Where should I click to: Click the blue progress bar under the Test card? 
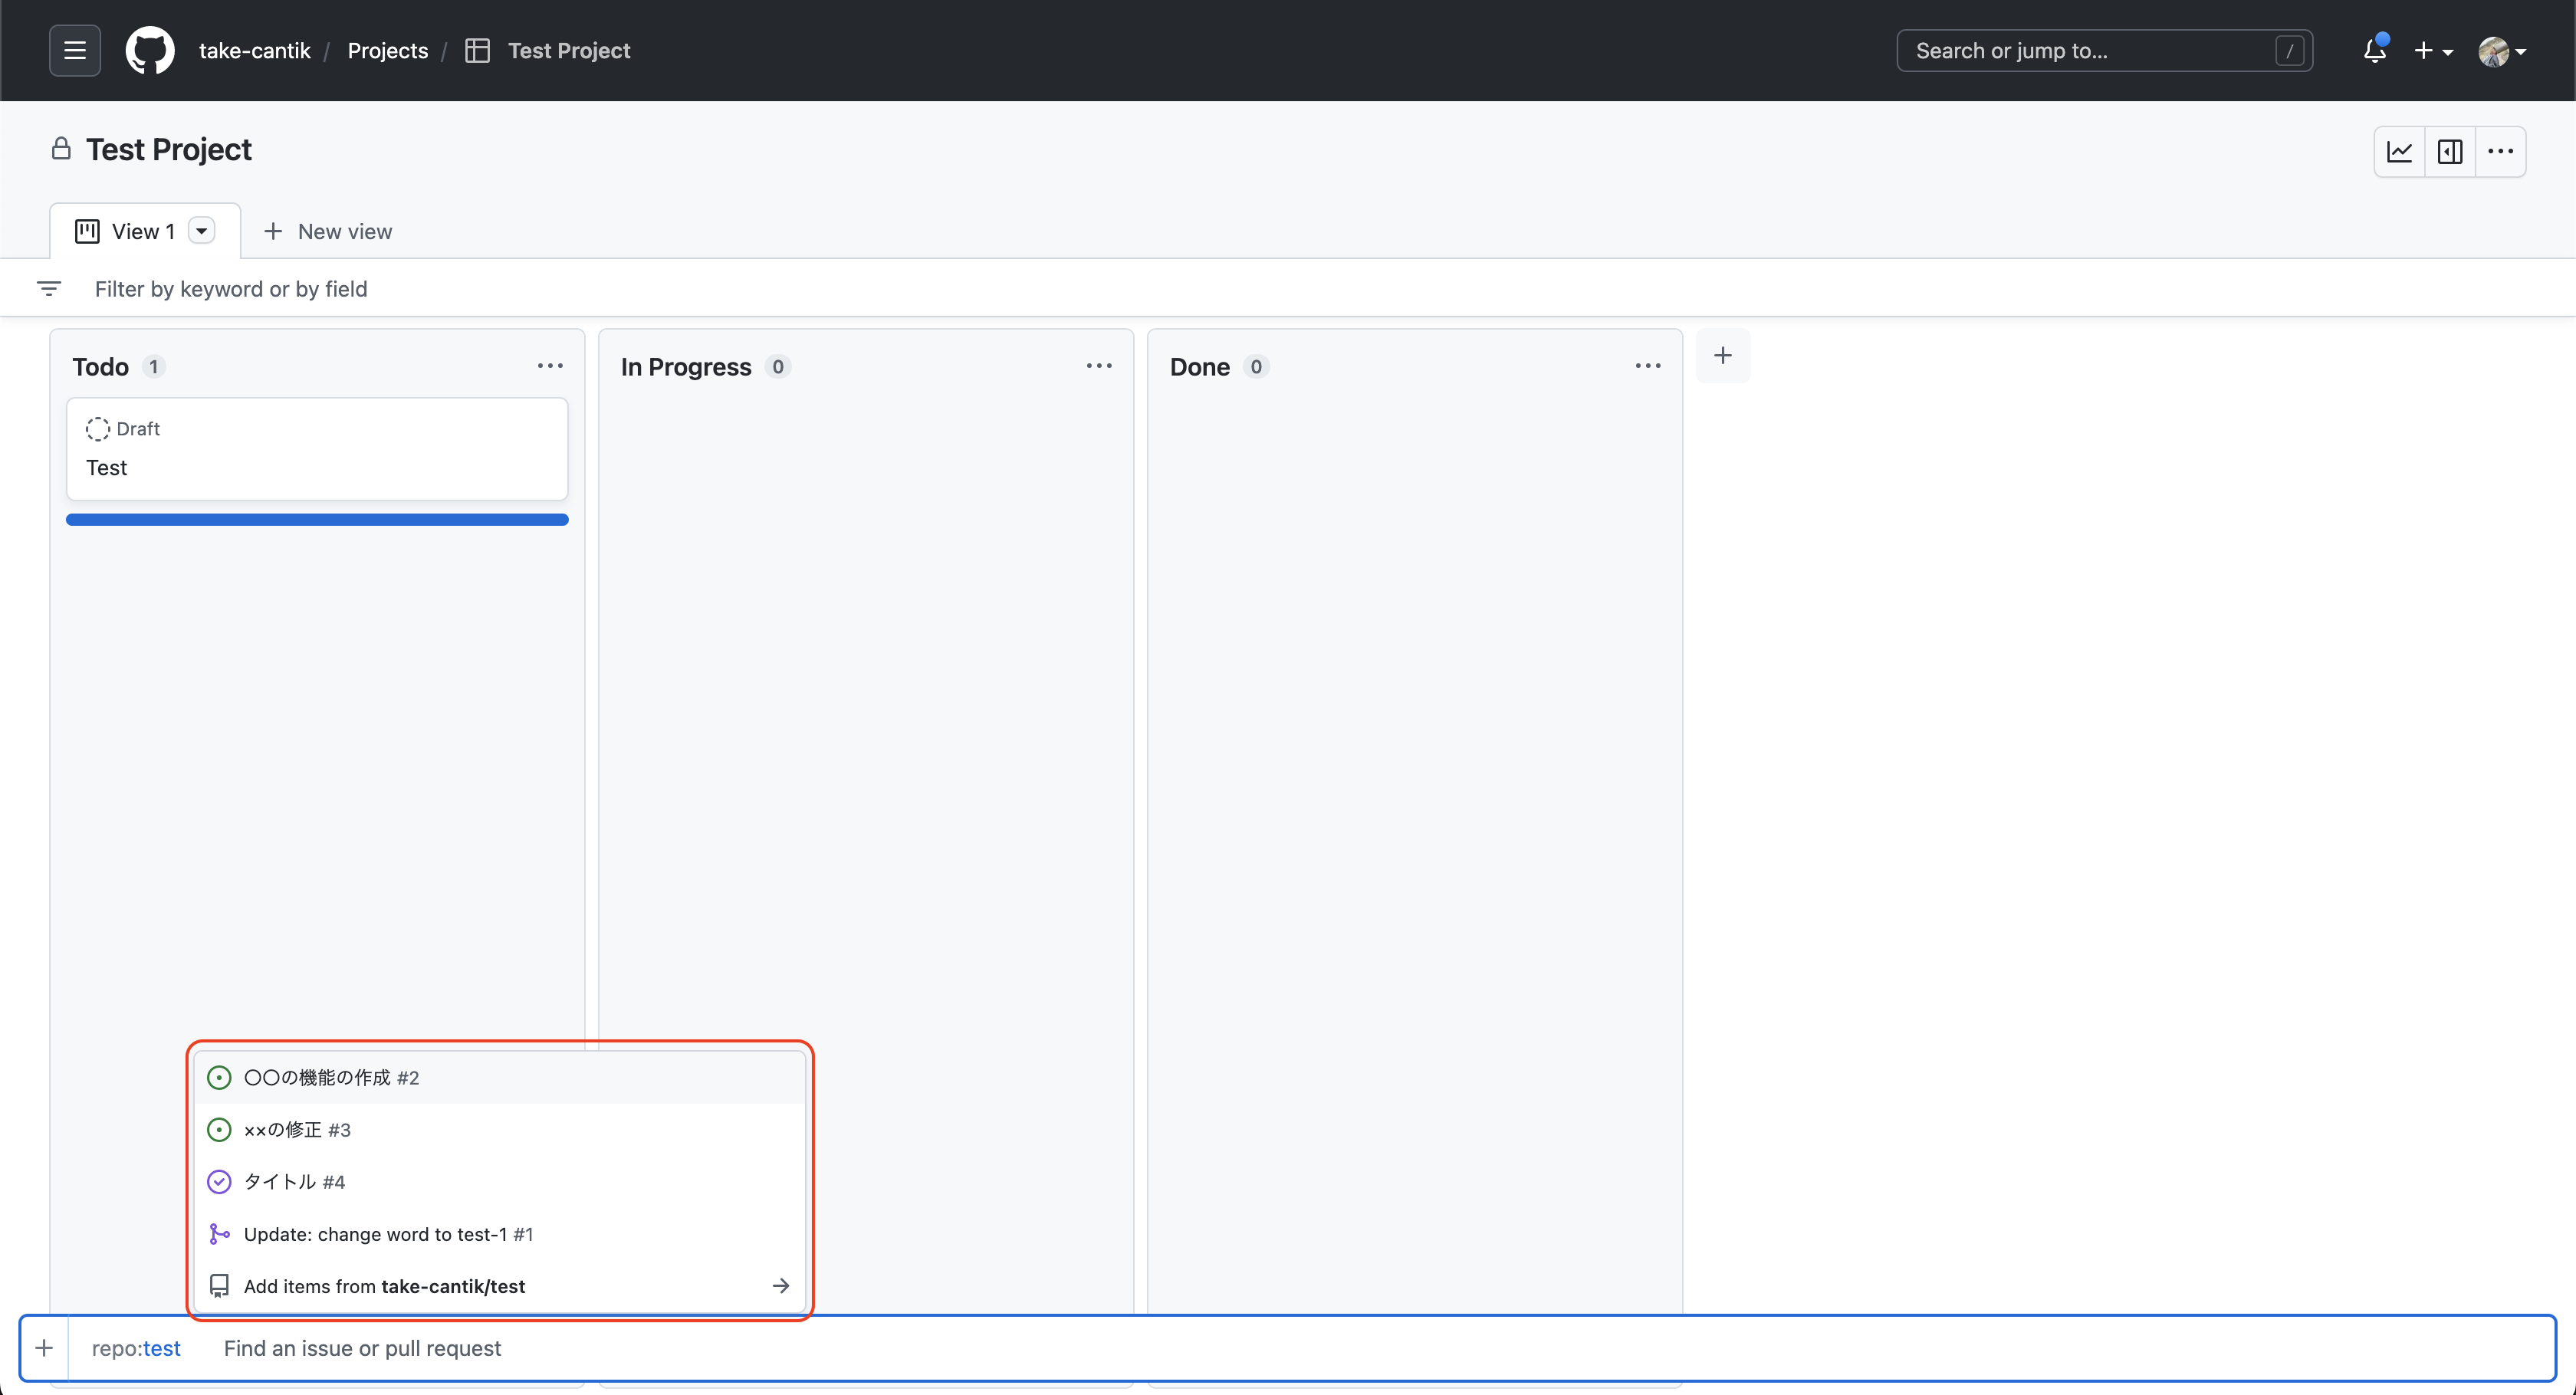click(317, 519)
